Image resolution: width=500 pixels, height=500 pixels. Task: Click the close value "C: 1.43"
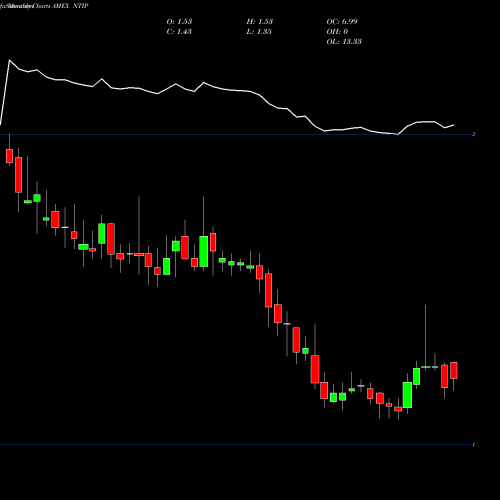[x=179, y=32]
